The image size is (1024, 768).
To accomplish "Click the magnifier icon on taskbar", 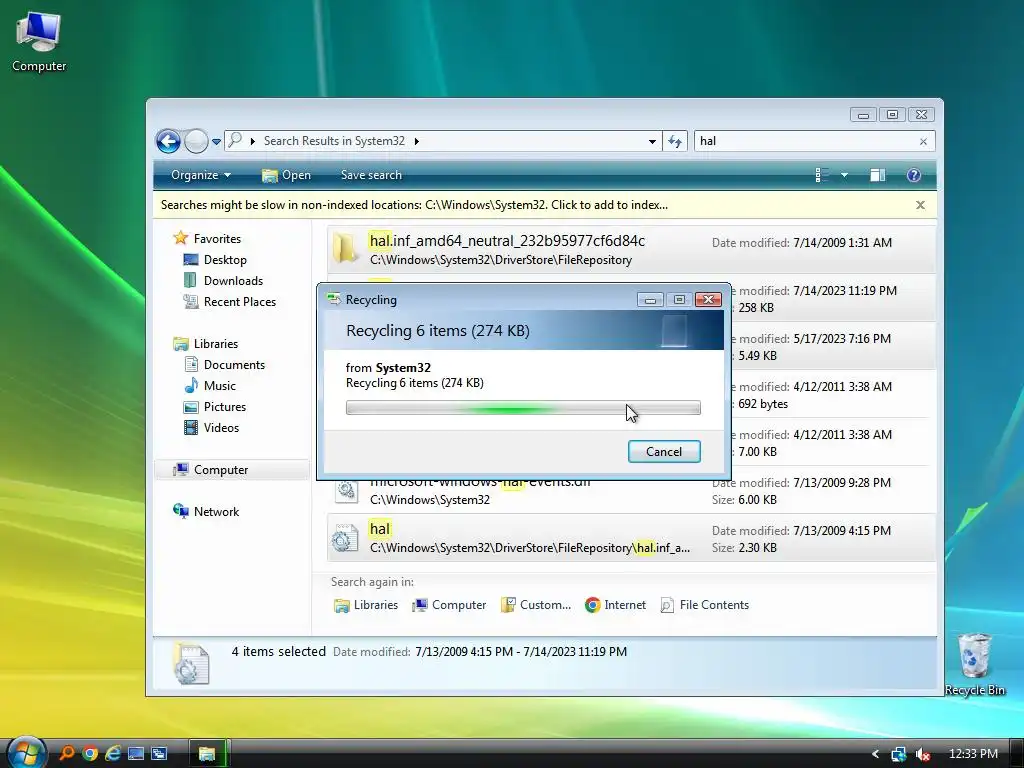I will 66,753.
